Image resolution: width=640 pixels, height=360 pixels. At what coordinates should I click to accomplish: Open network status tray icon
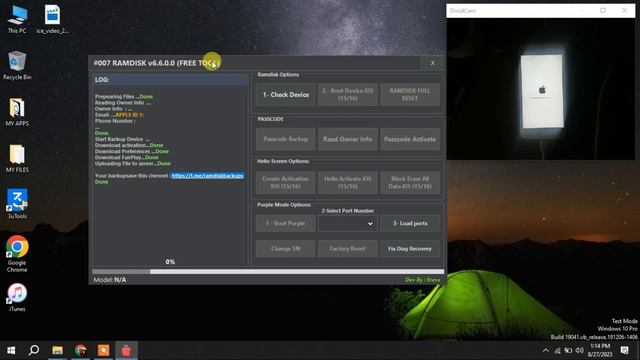tap(557, 351)
